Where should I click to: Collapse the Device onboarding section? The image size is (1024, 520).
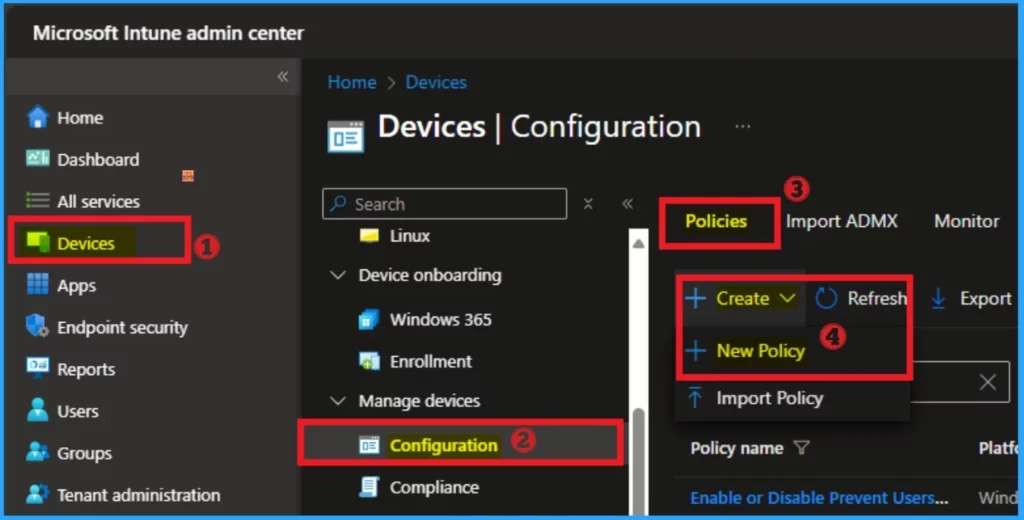point(338,275)
